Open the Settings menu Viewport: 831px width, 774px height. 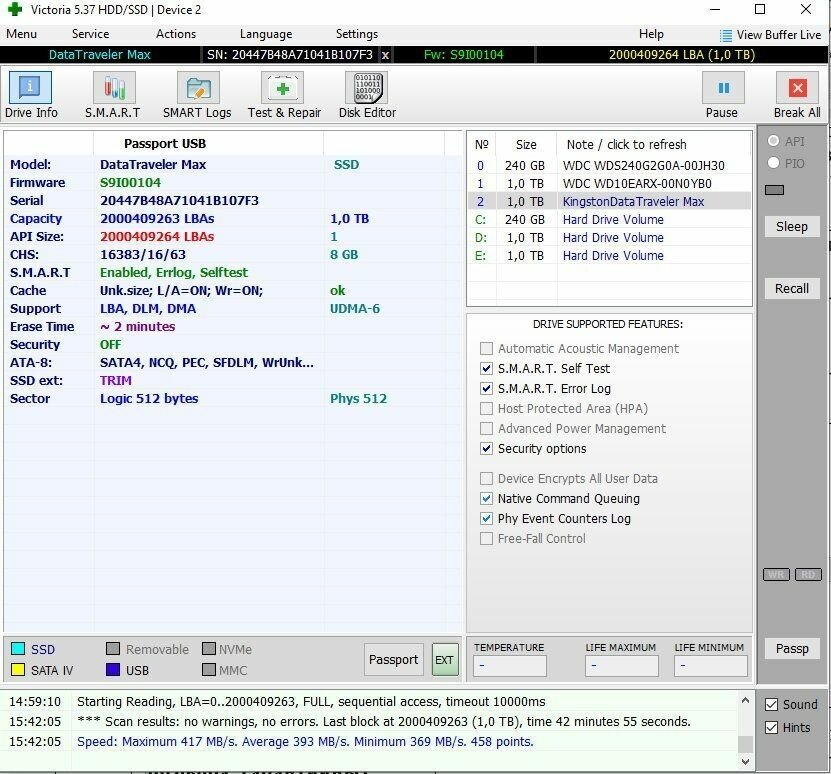pyautogui.click(x=357, y=34)
